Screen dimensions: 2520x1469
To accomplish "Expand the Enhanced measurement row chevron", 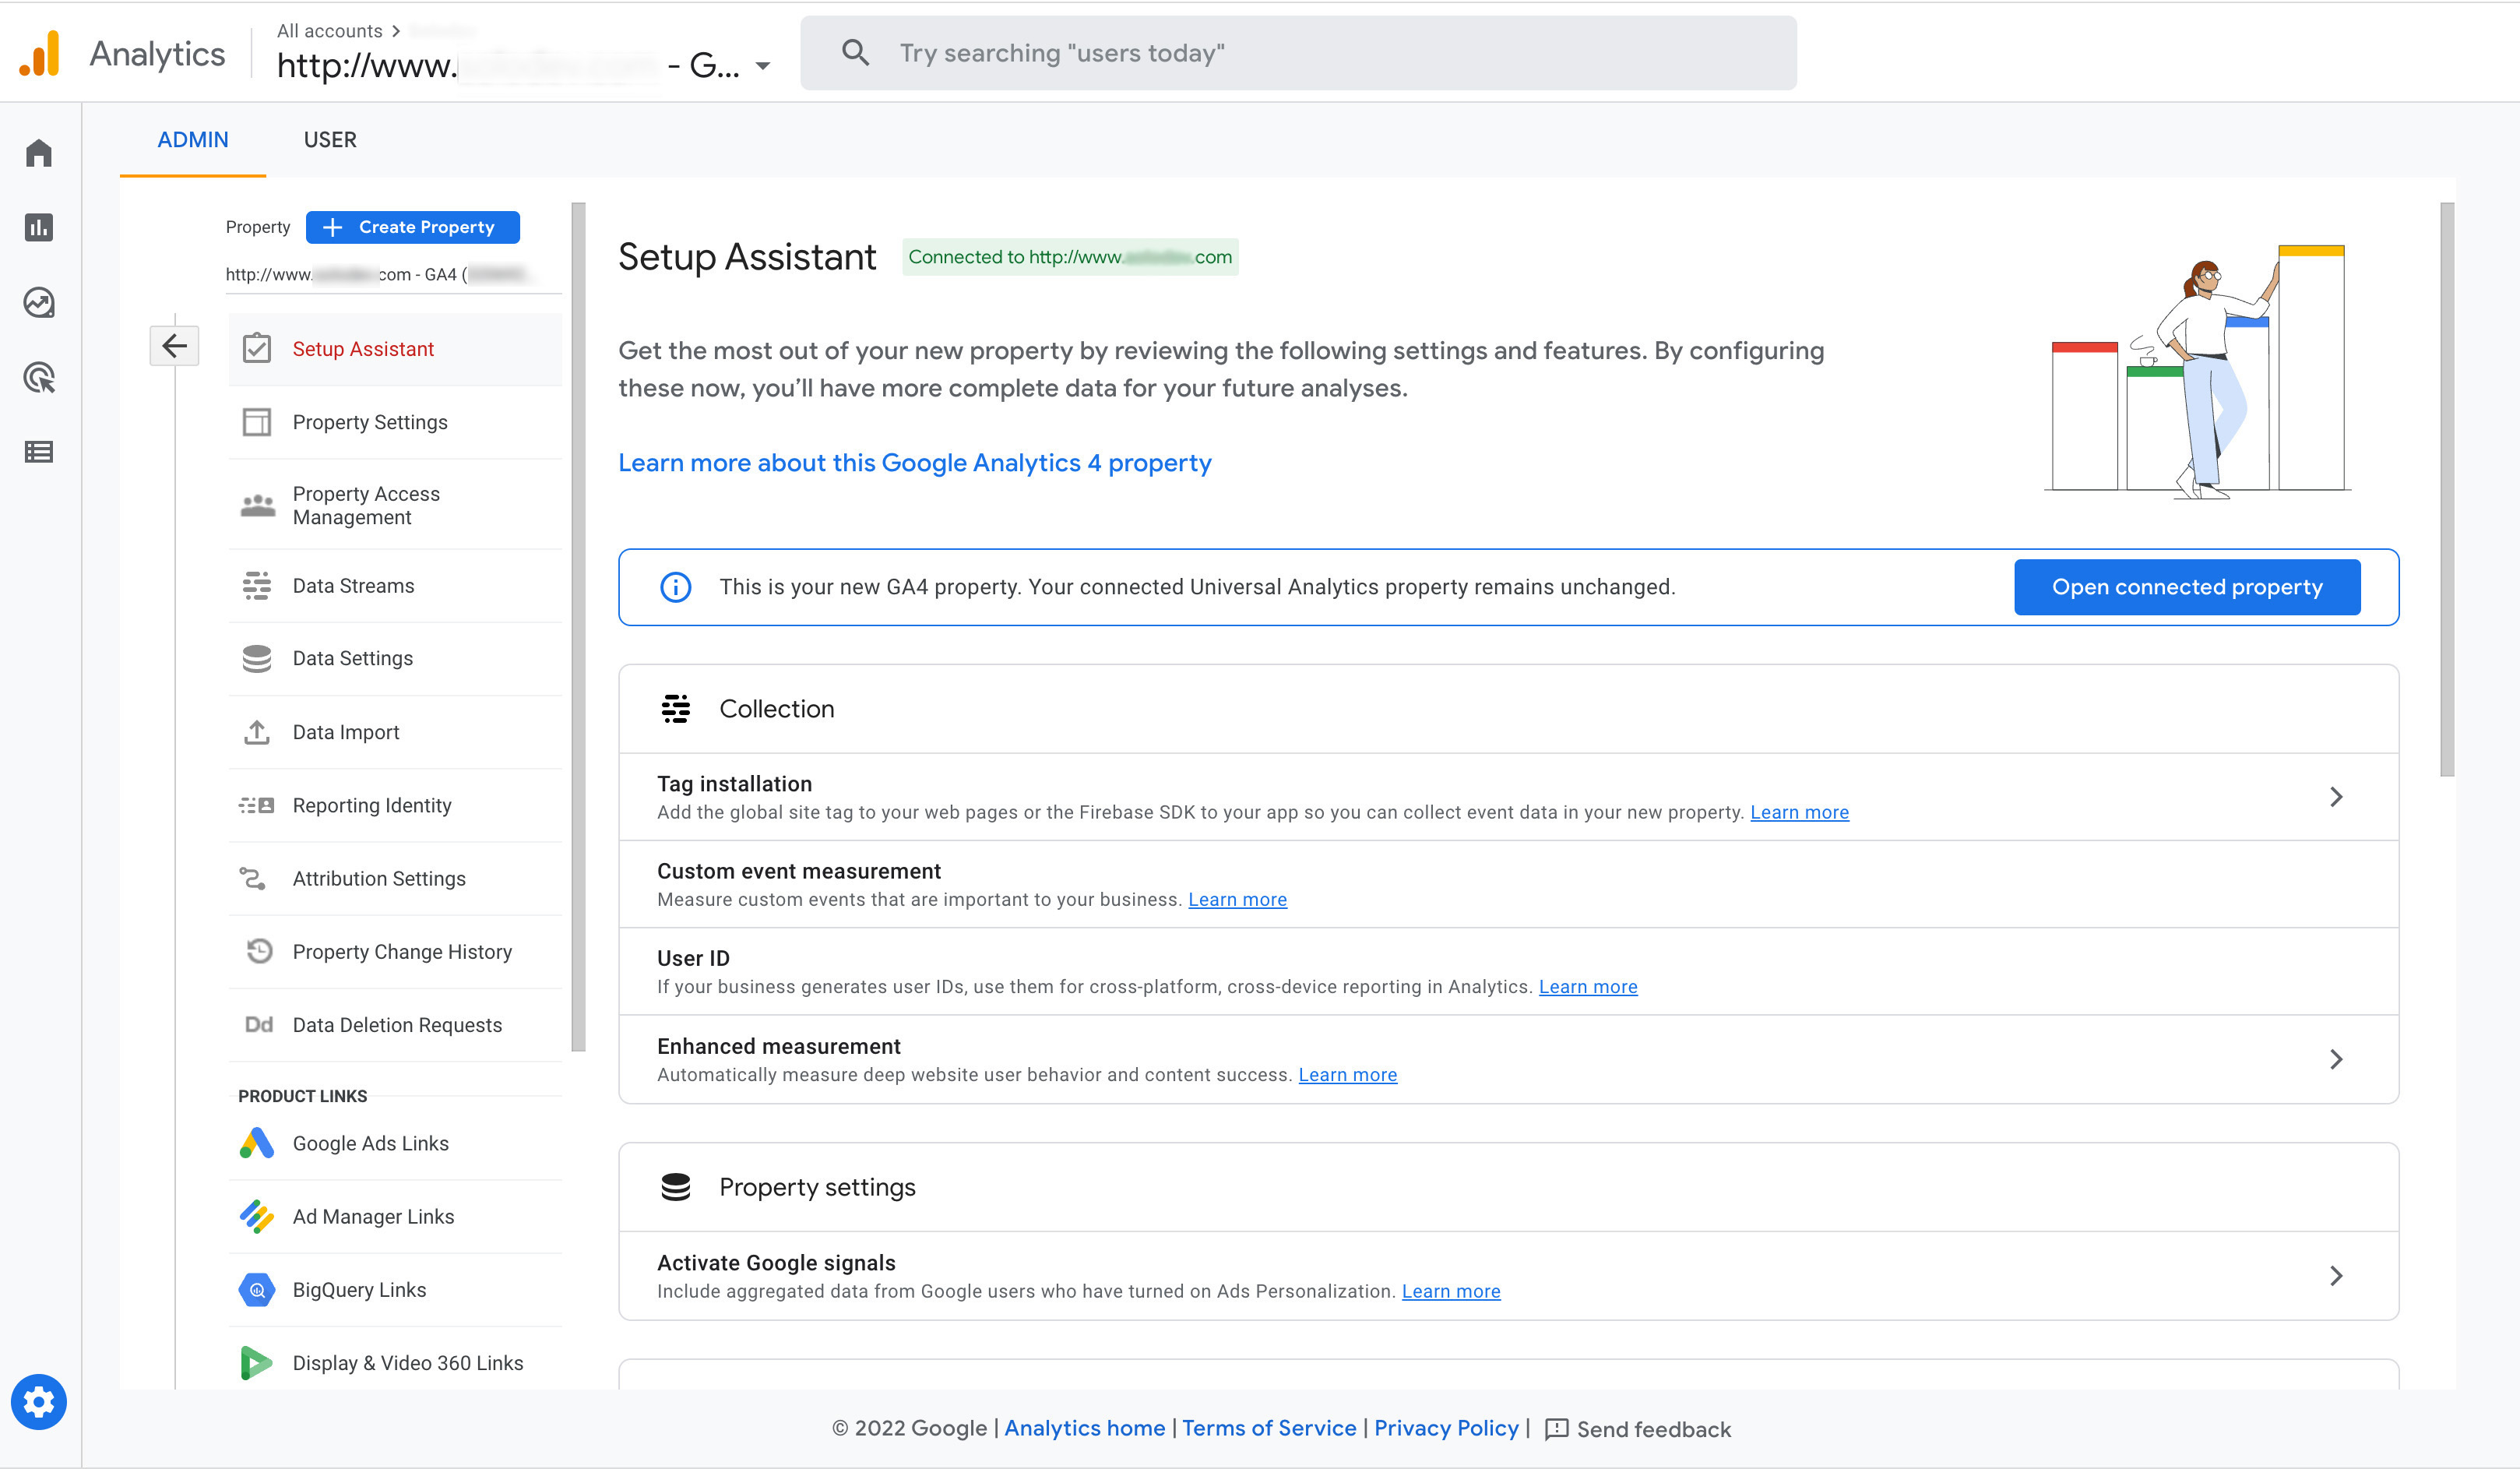I will (2336, 1059).
